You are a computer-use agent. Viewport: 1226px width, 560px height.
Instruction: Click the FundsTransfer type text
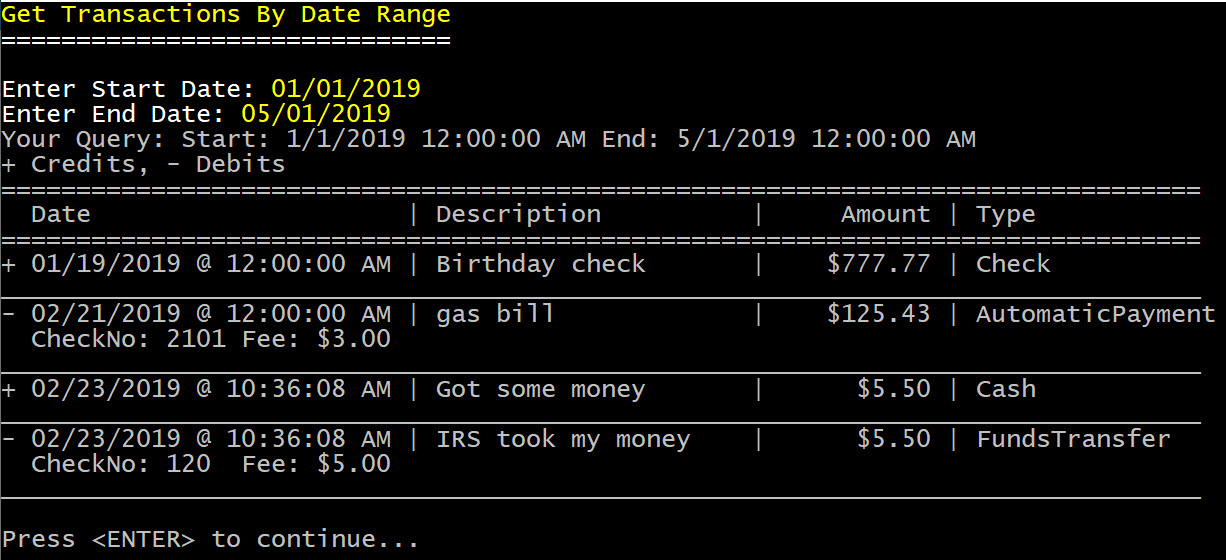tap(1074, 439)
